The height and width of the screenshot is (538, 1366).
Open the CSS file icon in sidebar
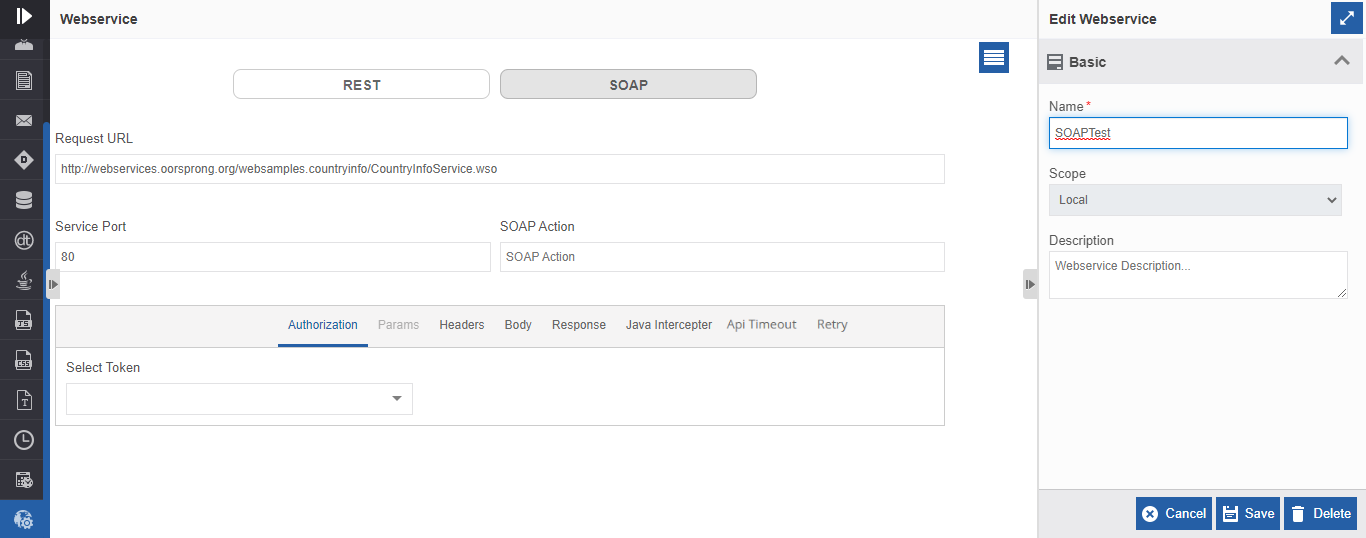24,360
